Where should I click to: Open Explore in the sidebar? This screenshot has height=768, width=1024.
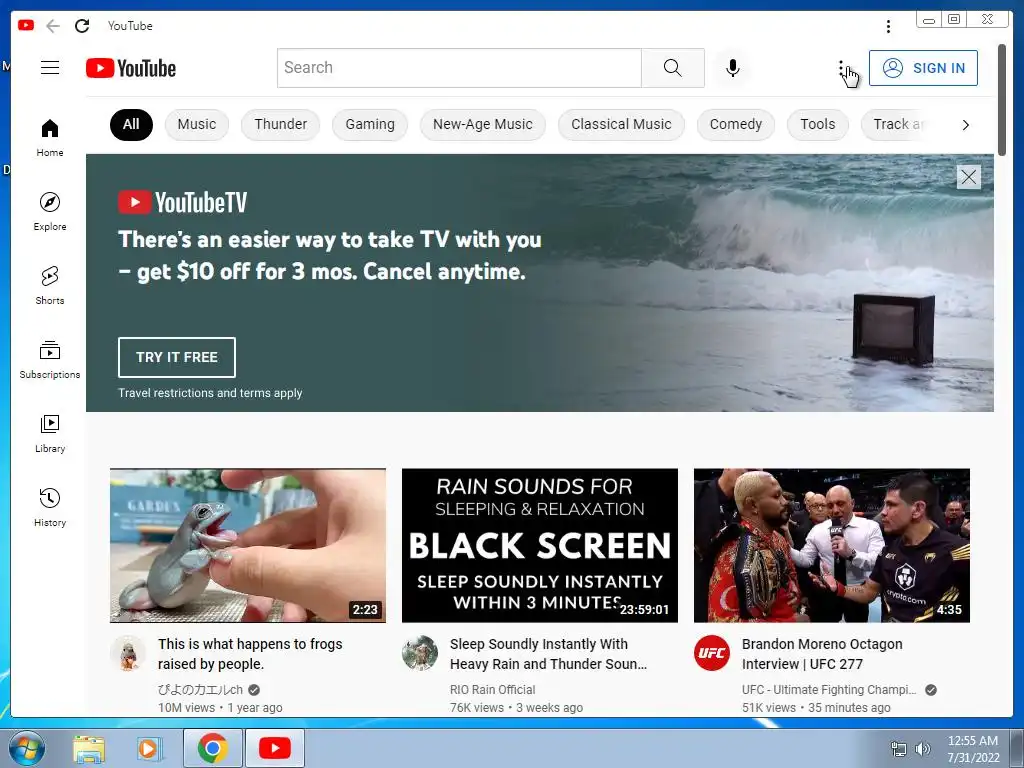click(x=50, y=212)
